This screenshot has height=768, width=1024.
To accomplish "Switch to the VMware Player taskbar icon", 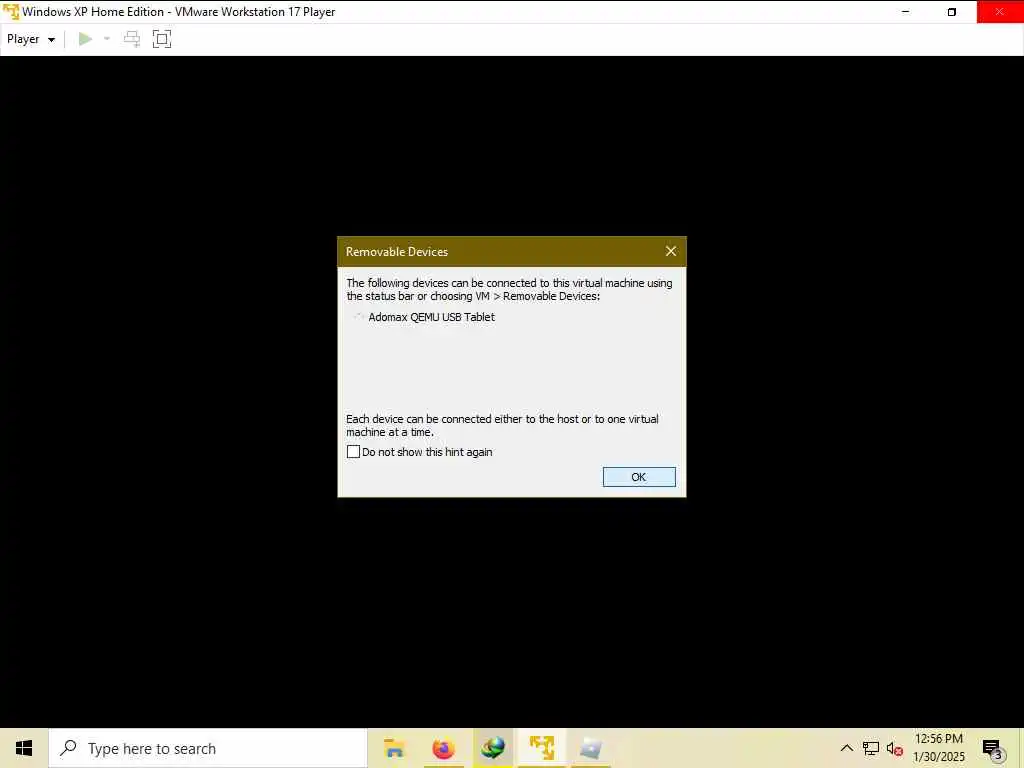I will point(542,748).
